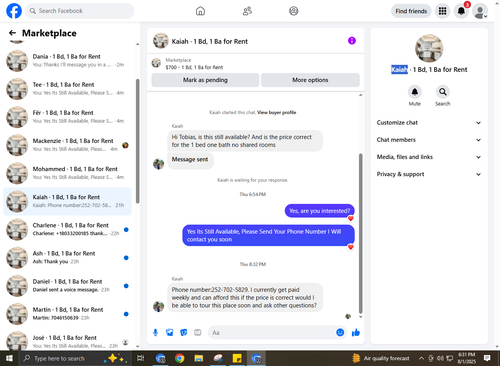Go to the Home feed icon
500x366 pixels.
pos(200,11)
